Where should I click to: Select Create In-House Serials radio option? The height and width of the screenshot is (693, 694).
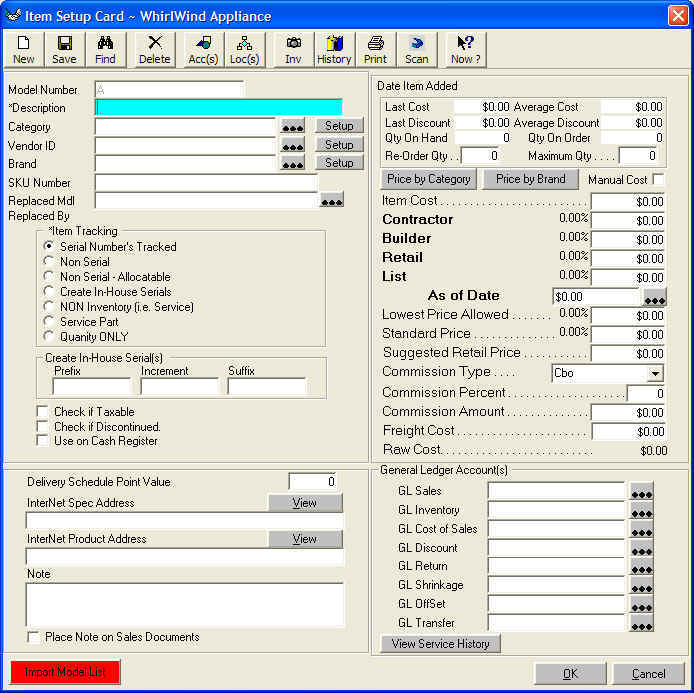click(49, 291)
